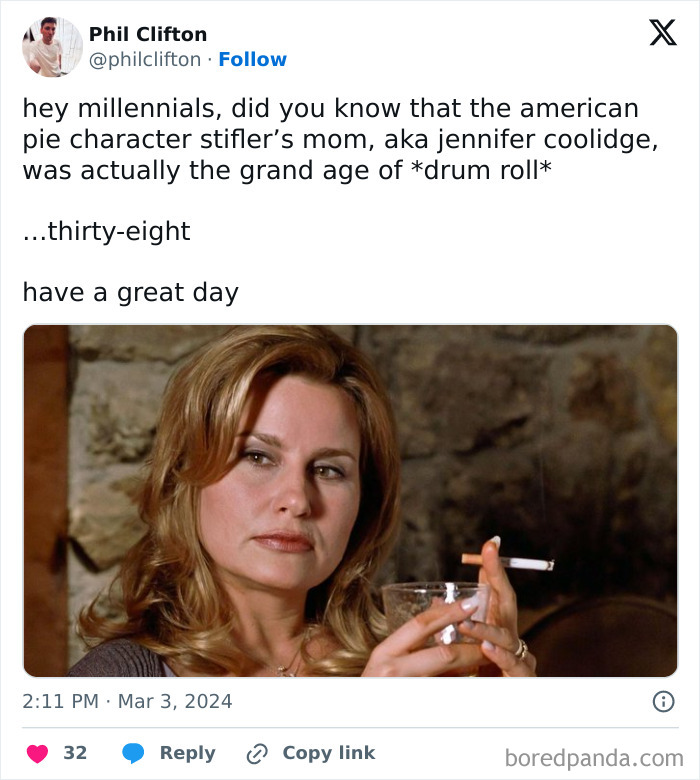Open the attached photo of the woman

(x=350, y=501)
